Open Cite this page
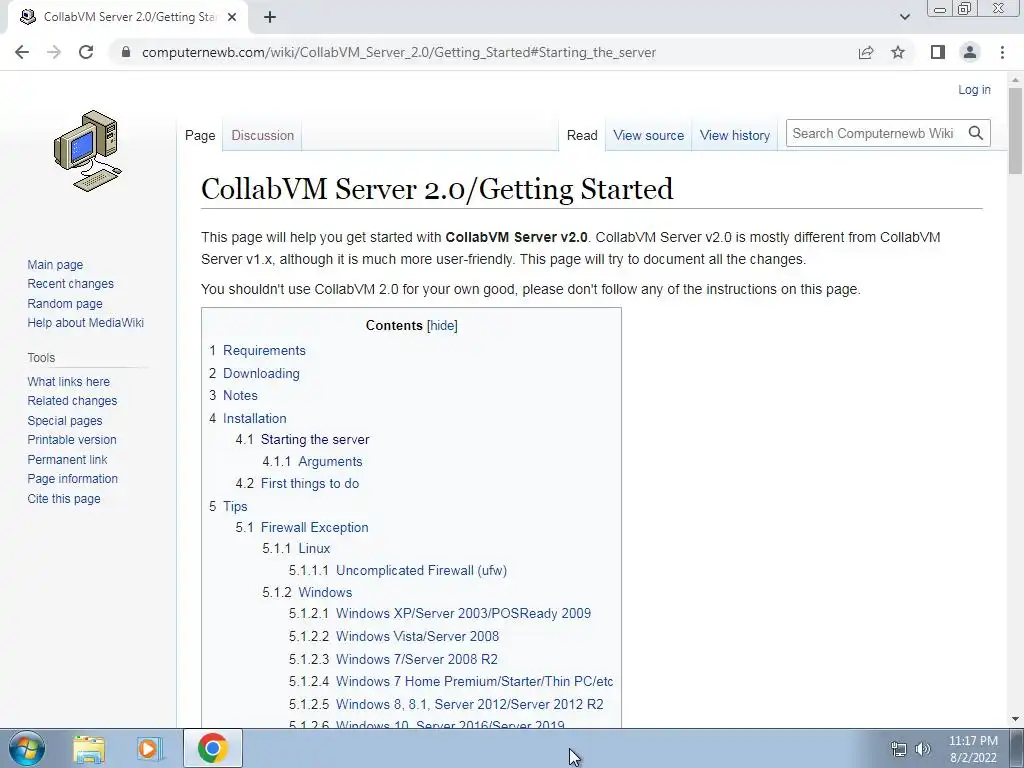The image size is (1024, 768). 64,498
